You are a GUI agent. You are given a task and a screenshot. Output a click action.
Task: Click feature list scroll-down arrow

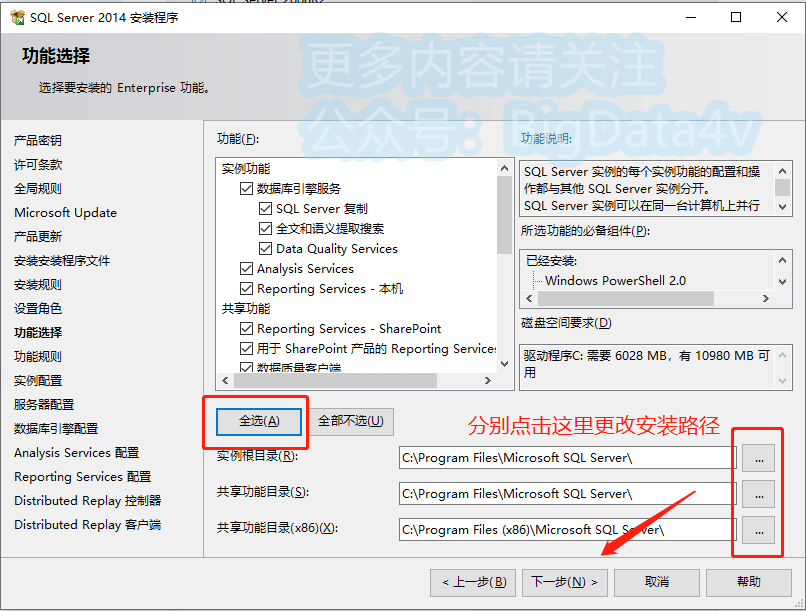(504, 364)
